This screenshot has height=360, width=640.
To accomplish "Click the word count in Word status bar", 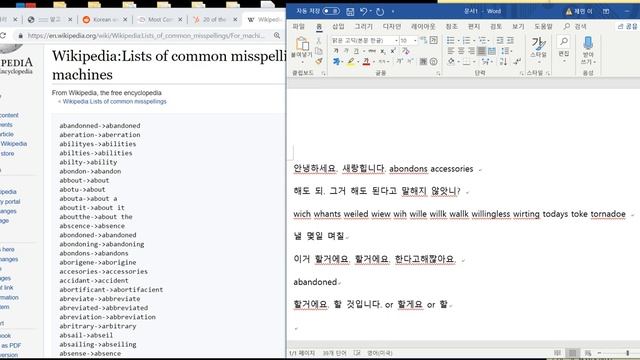I will click(x=334, y=353).
